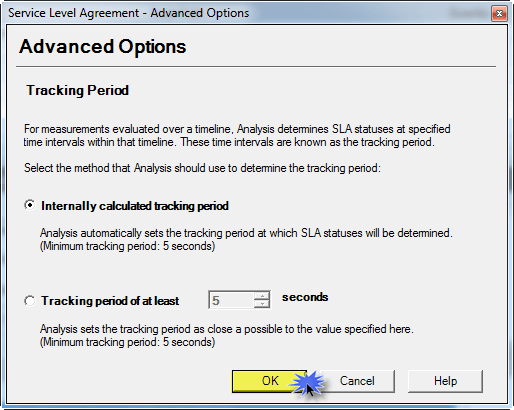Click the bottom 'Minimum tracking period: 5 seconds' note
This screenshot has height=410, width=514.
tap(127, 342)
